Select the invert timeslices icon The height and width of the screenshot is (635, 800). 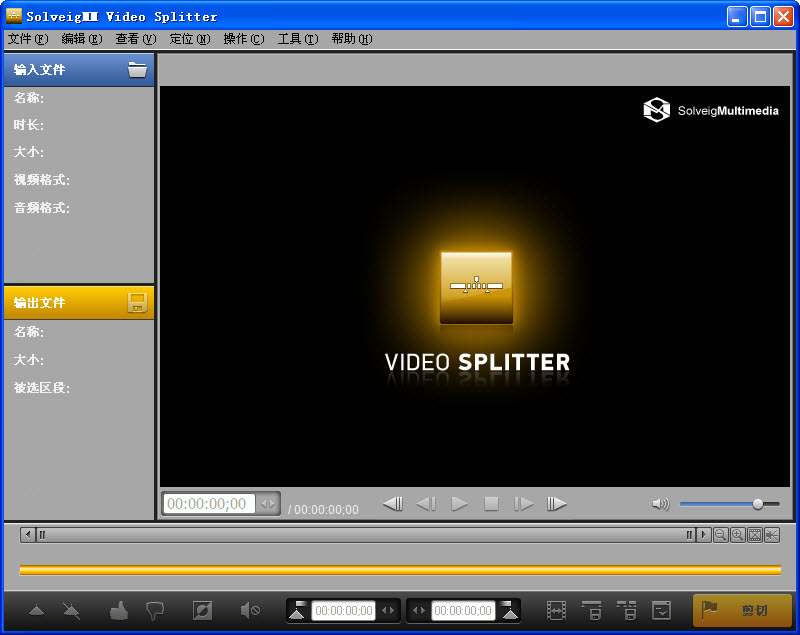(201, 610)
